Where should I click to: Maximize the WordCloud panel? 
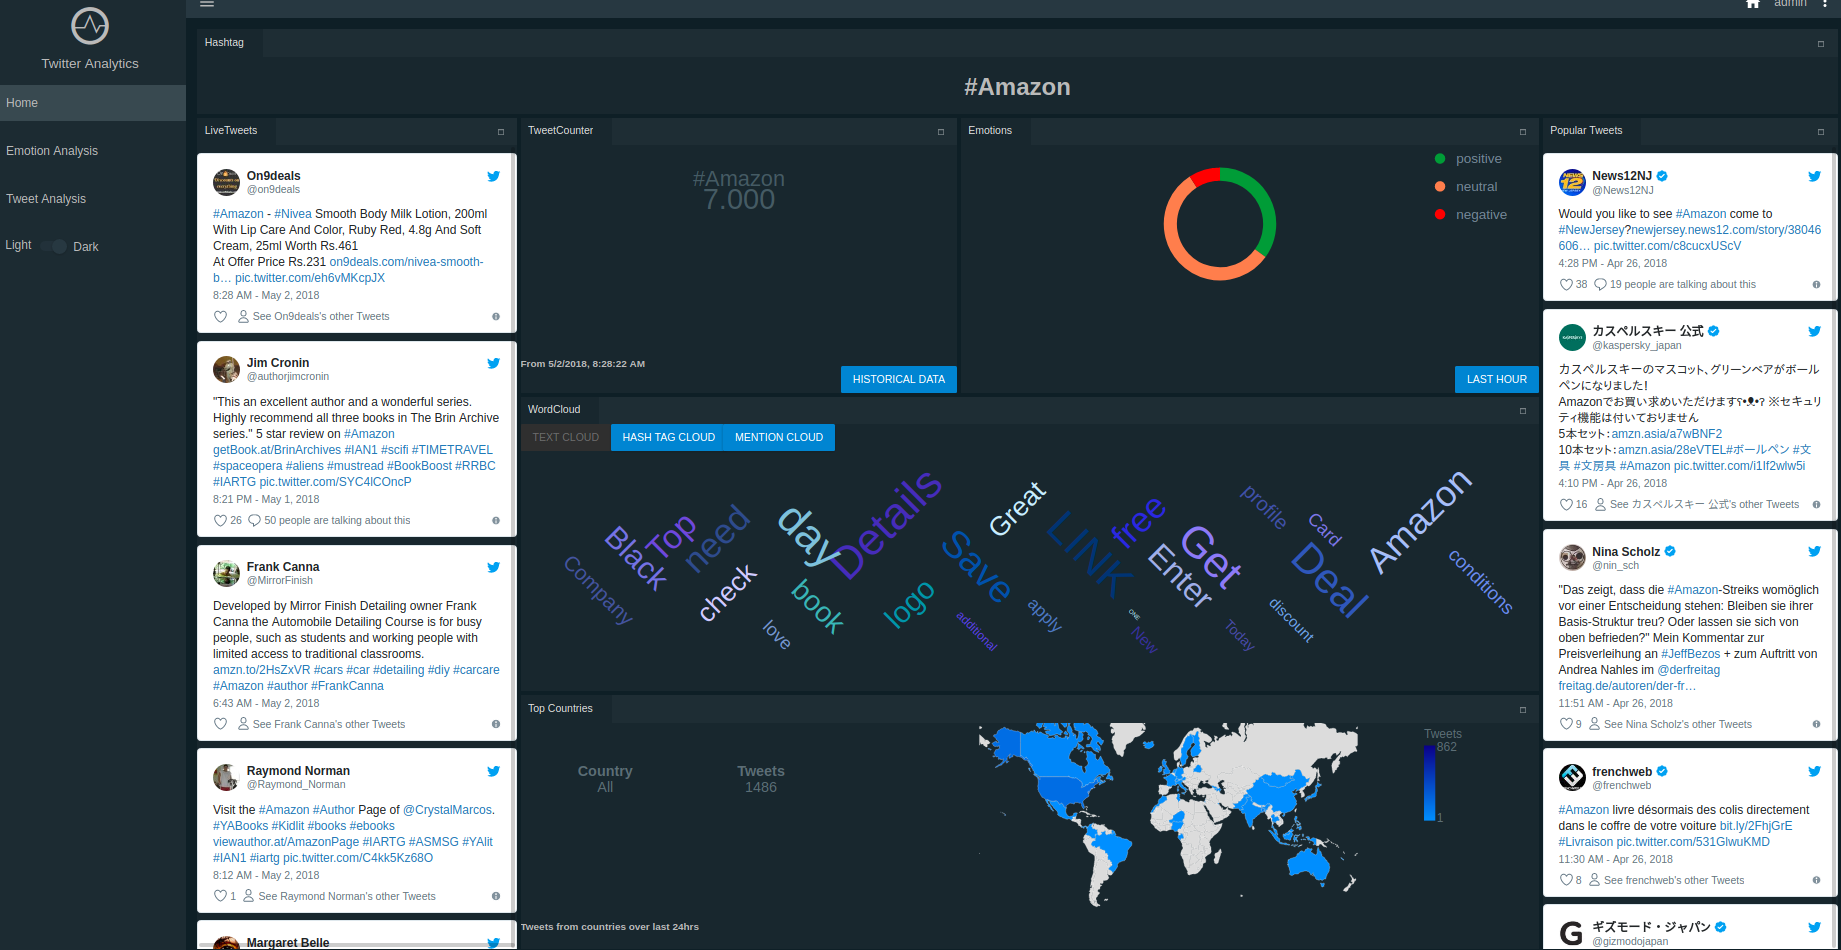(x=1523, y=411)
